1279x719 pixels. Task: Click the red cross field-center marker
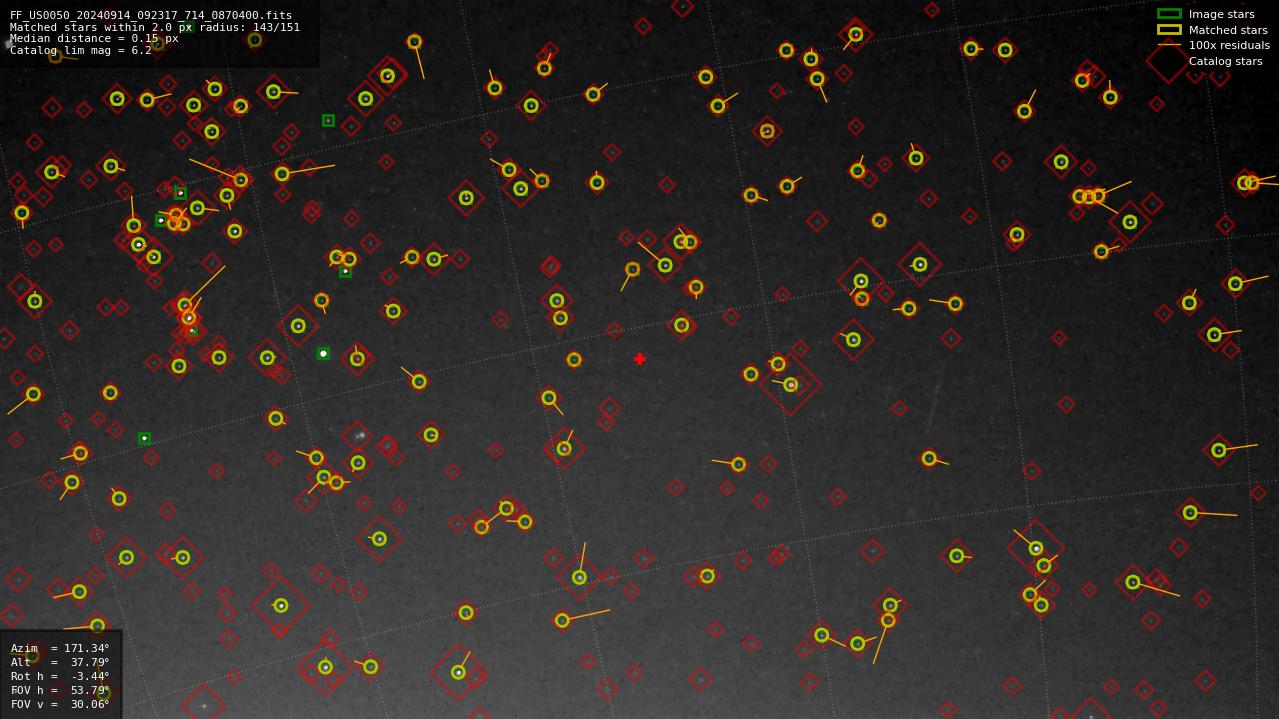(640, 359)
